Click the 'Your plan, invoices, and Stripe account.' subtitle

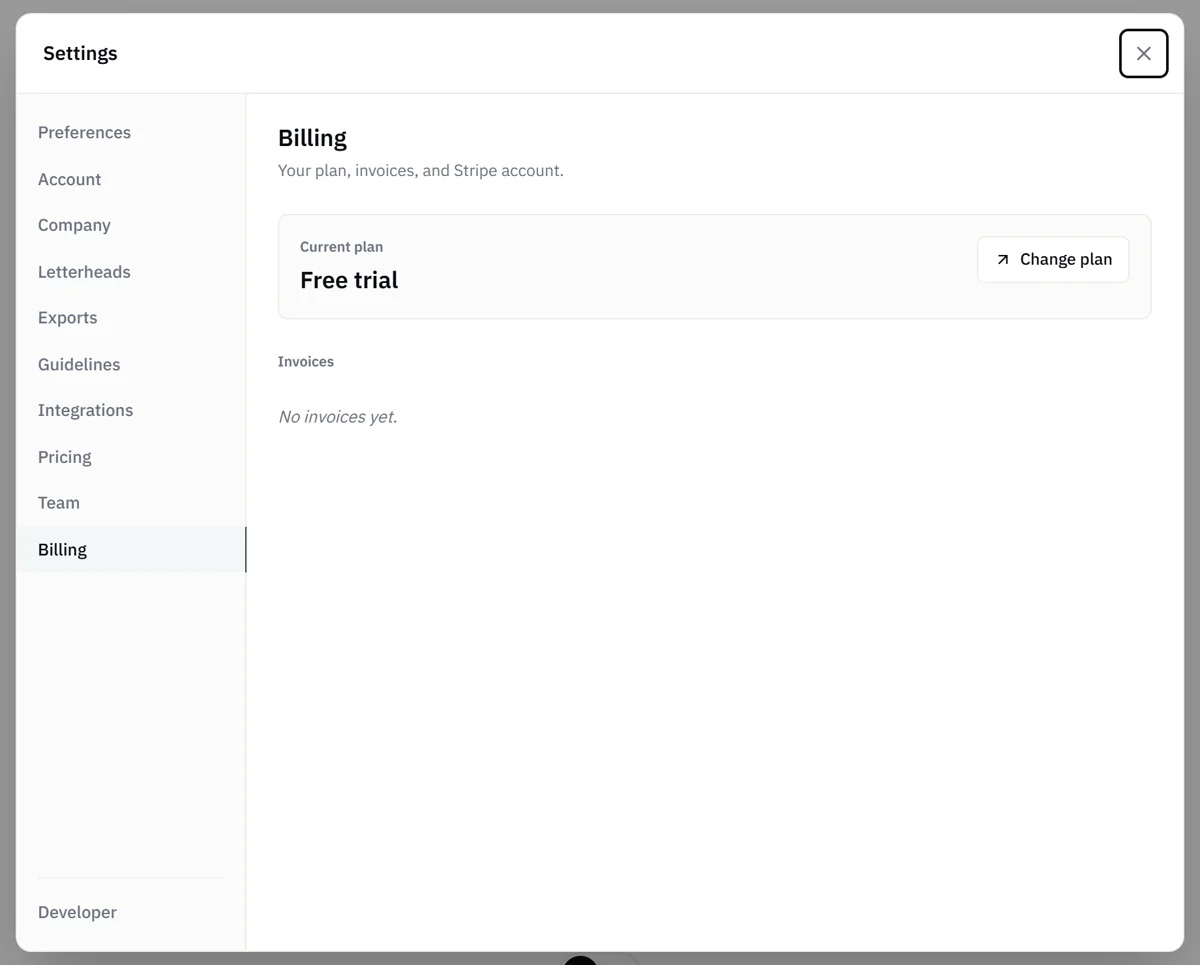point(421,171)
